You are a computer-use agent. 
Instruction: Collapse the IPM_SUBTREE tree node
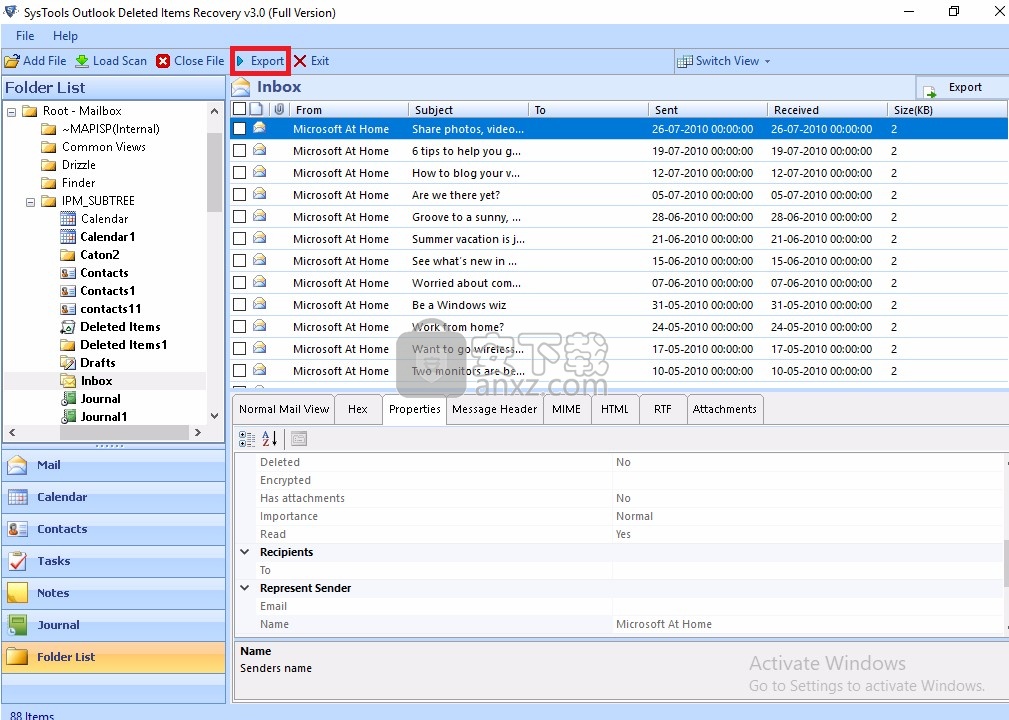coord(30,201)
